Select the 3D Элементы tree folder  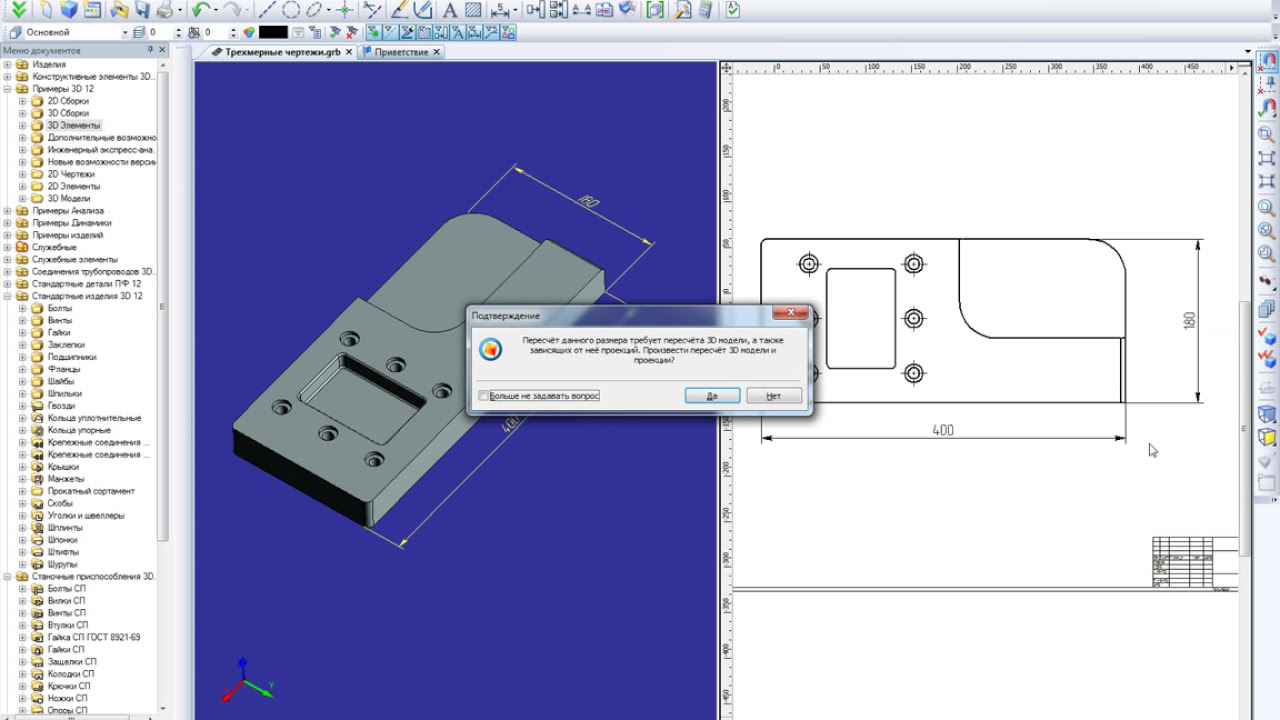74,125
